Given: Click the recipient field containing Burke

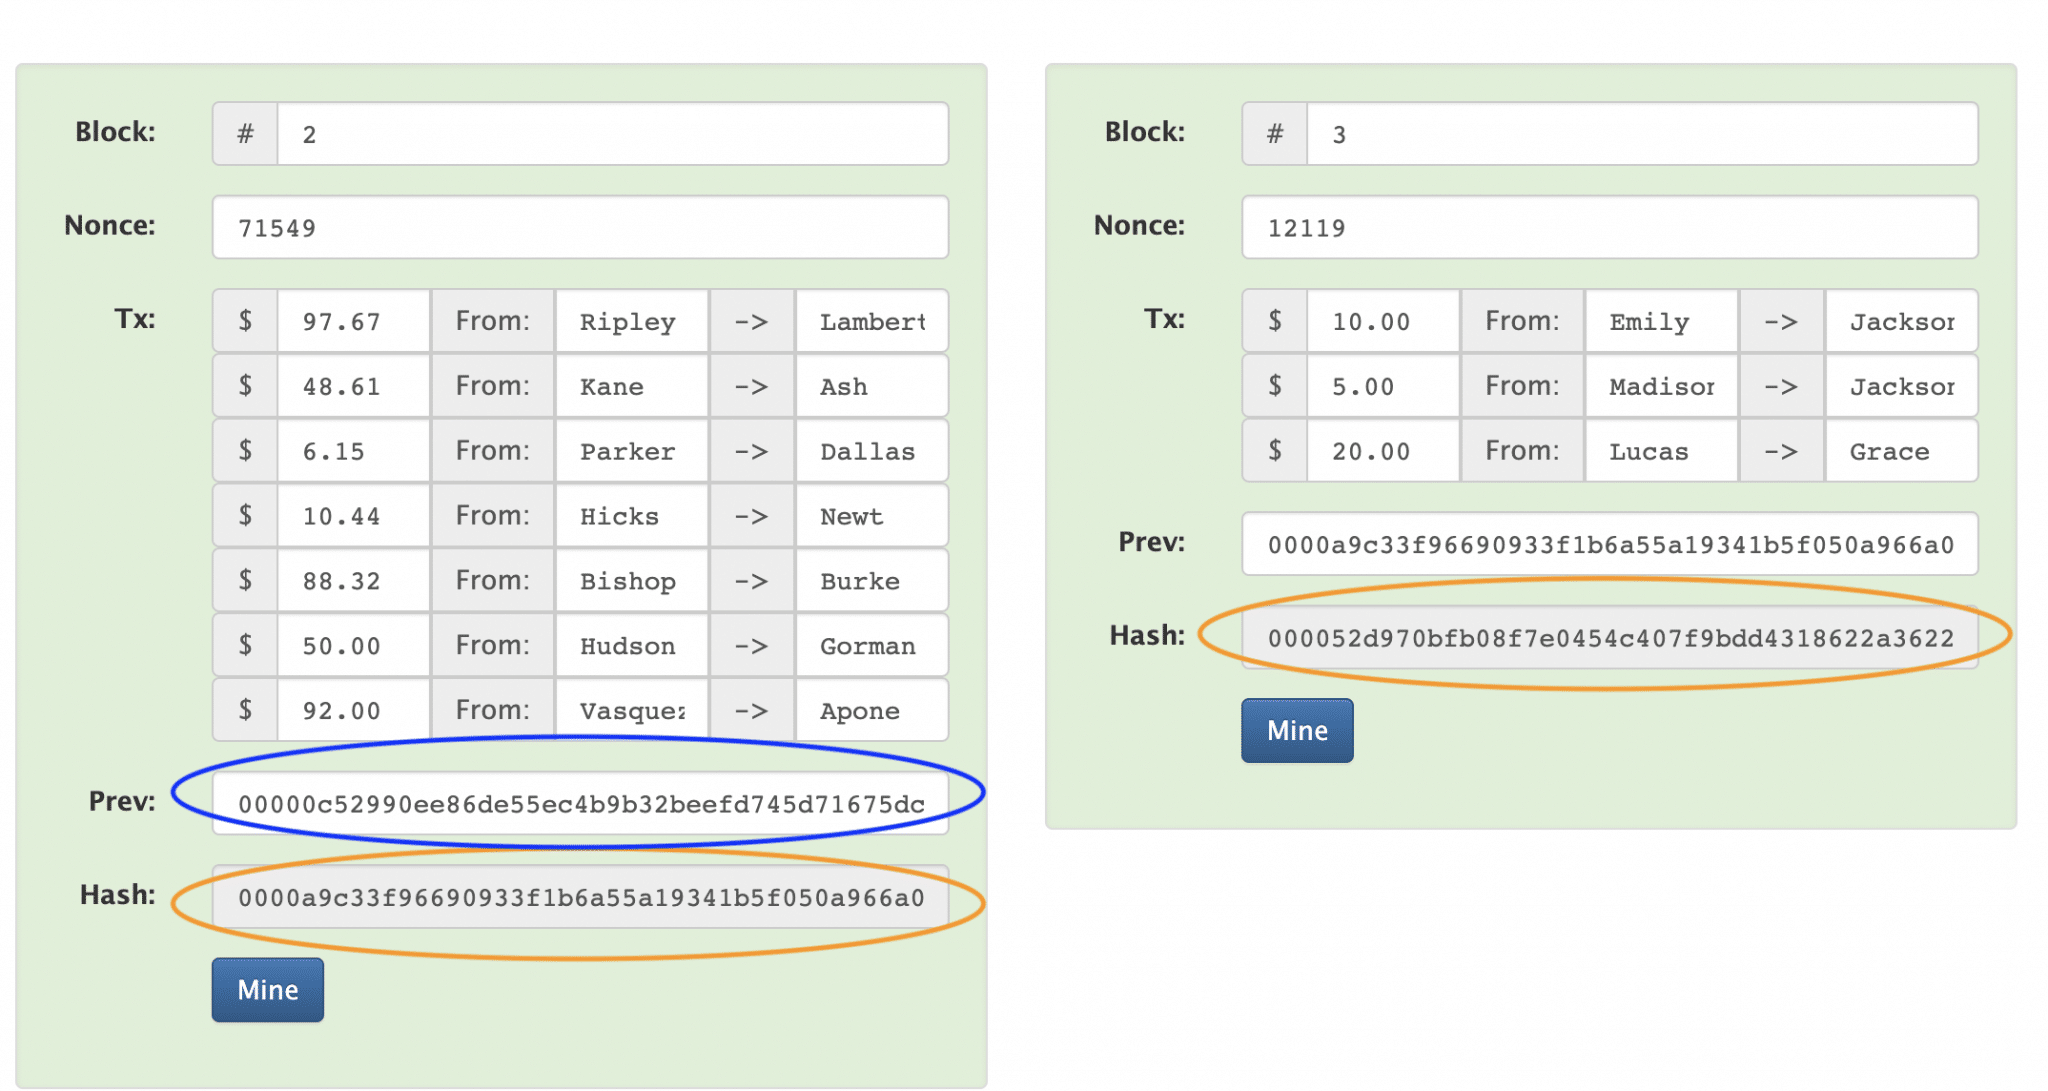Looking at the screenshot, I should pos(870,581).
